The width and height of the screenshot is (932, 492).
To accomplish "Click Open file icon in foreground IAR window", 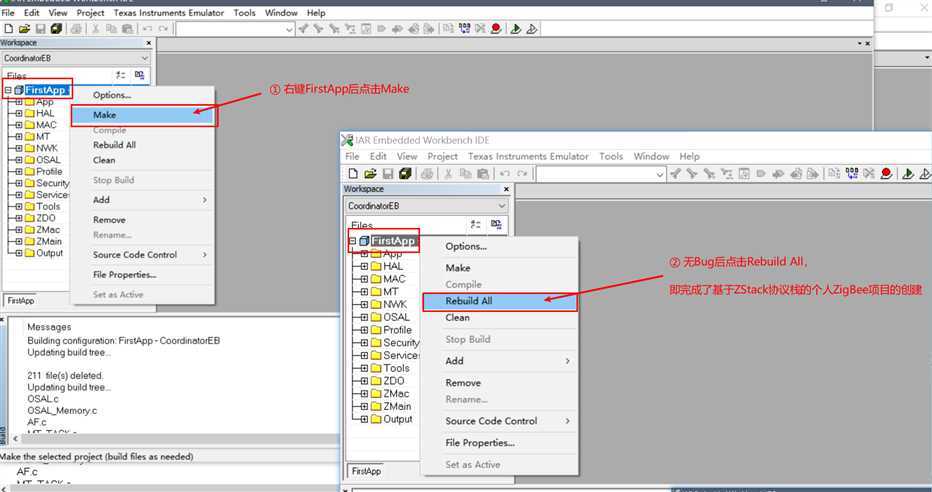I will click(x=370, y=174).
